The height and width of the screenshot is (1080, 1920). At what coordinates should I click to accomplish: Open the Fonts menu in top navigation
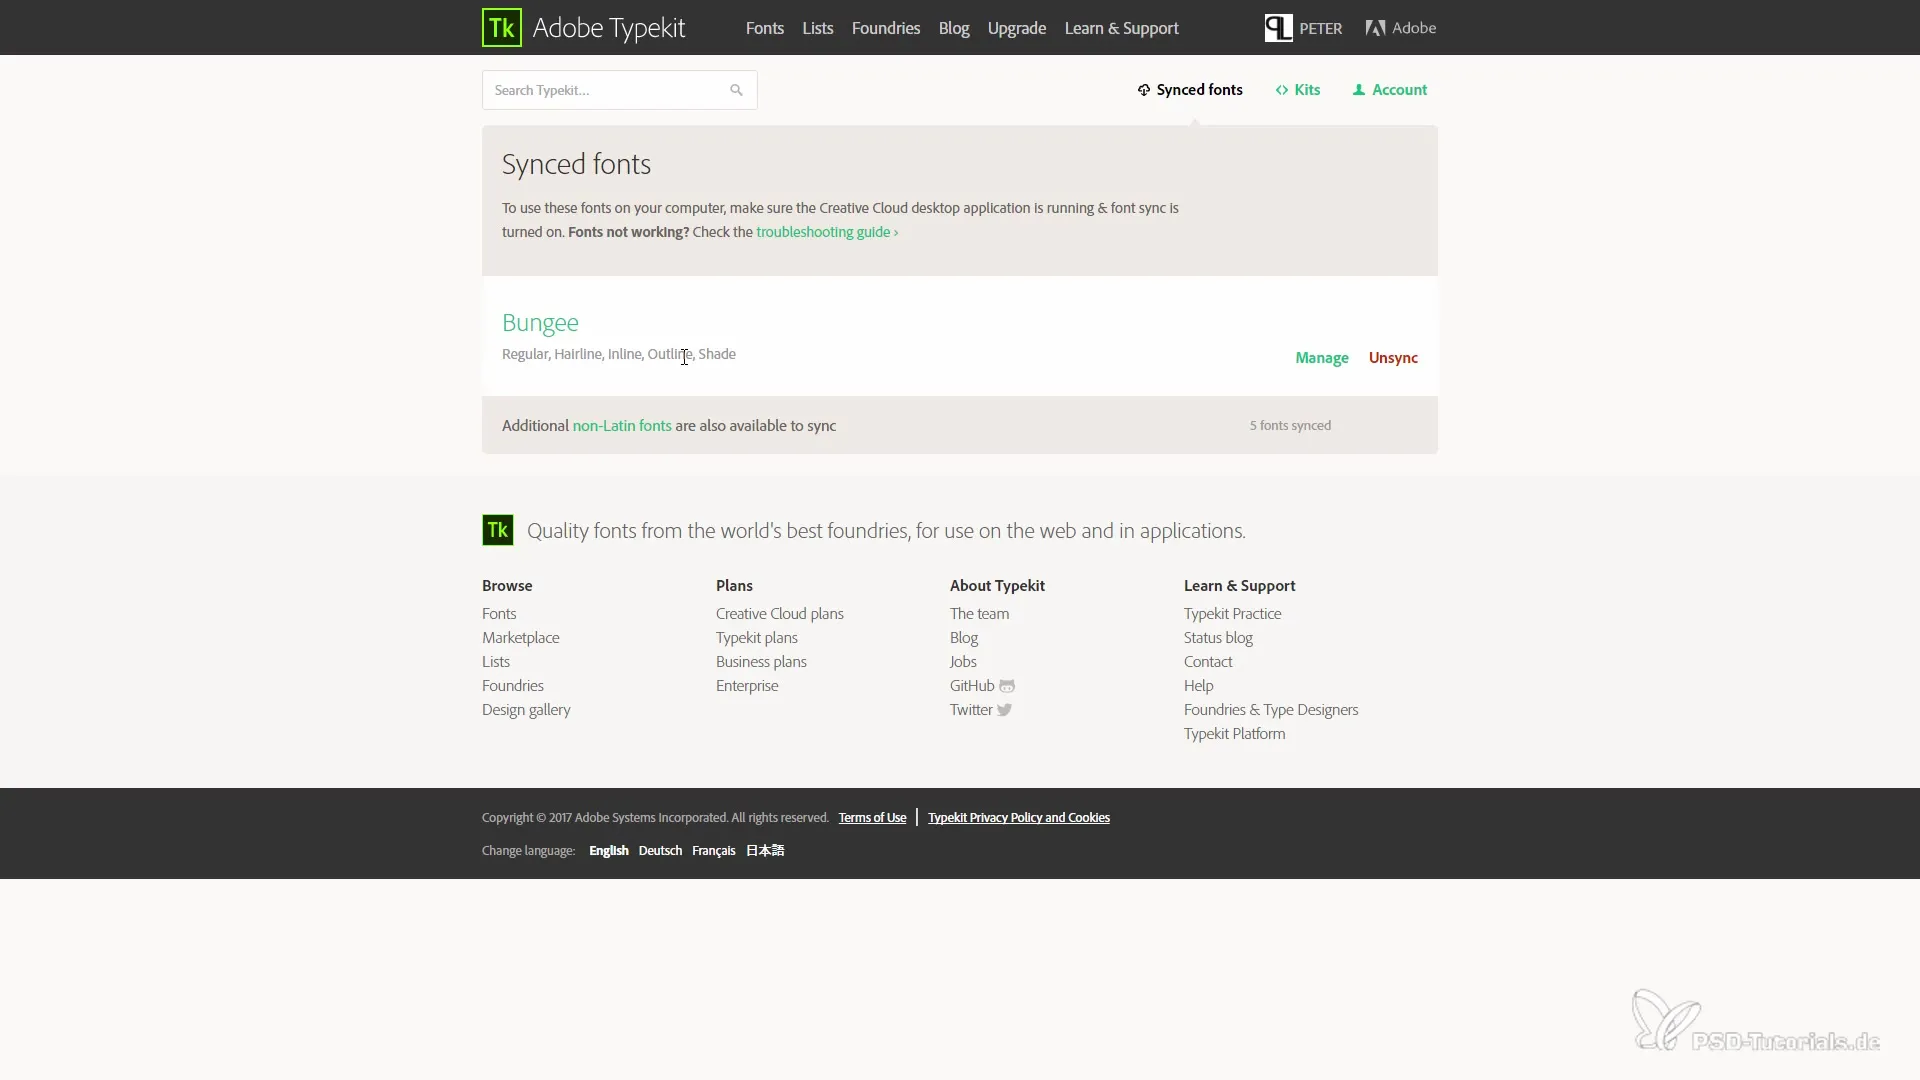(x=765, y=28)
